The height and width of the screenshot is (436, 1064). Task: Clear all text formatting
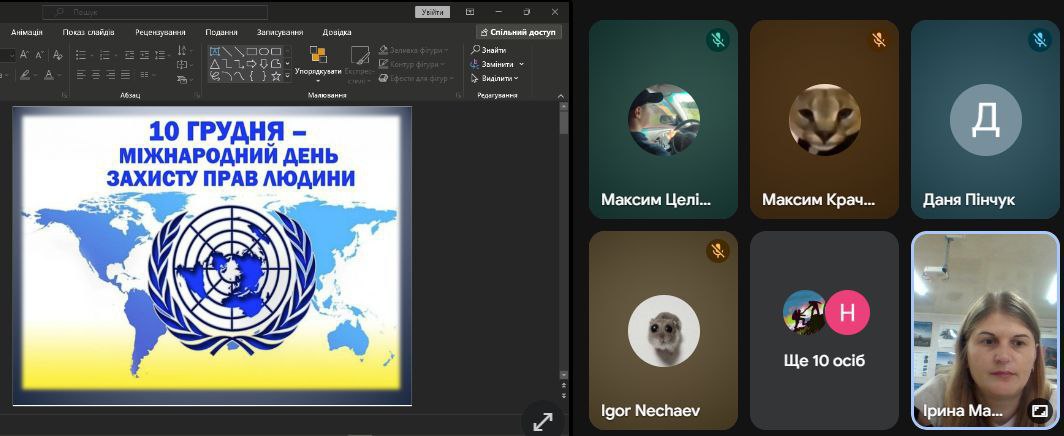pos(58,54)
